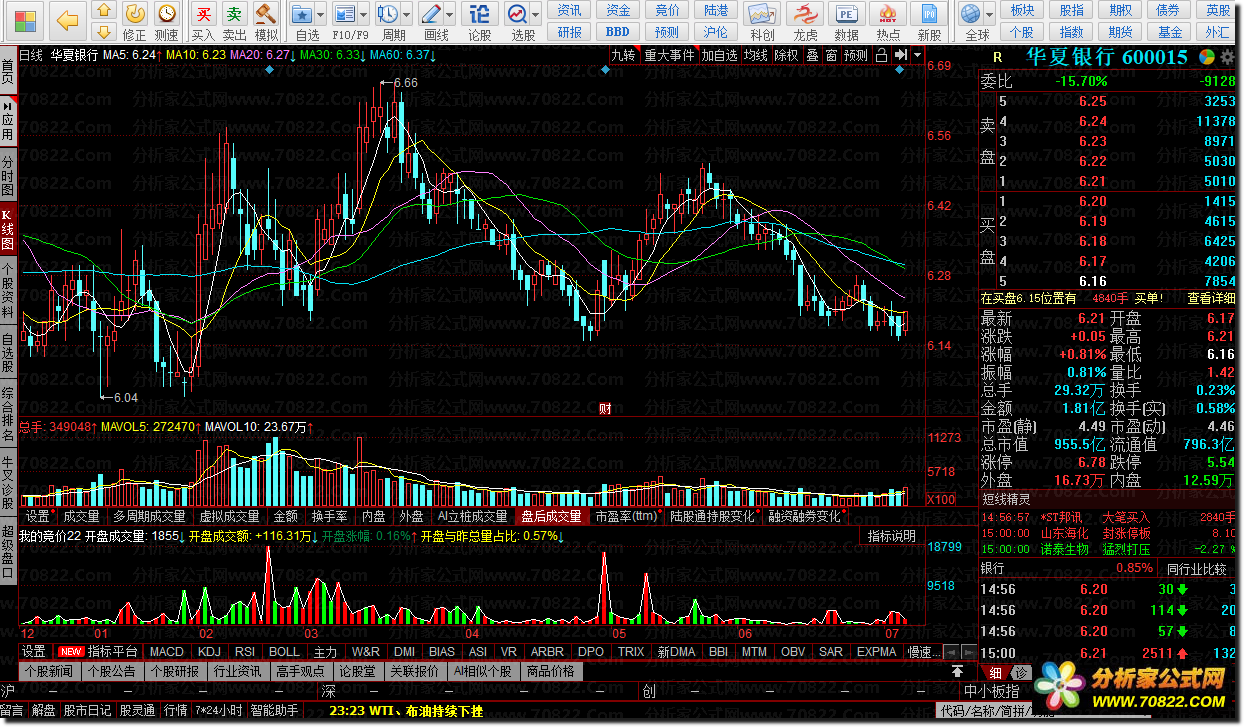
Task: Click the 资讯 button
Action: (x=570, y=10)
